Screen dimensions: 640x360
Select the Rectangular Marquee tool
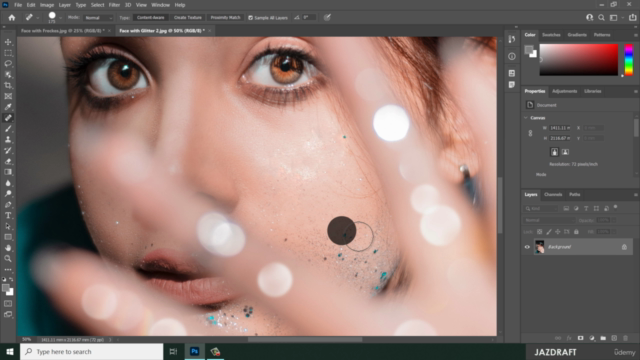[8, 53]
